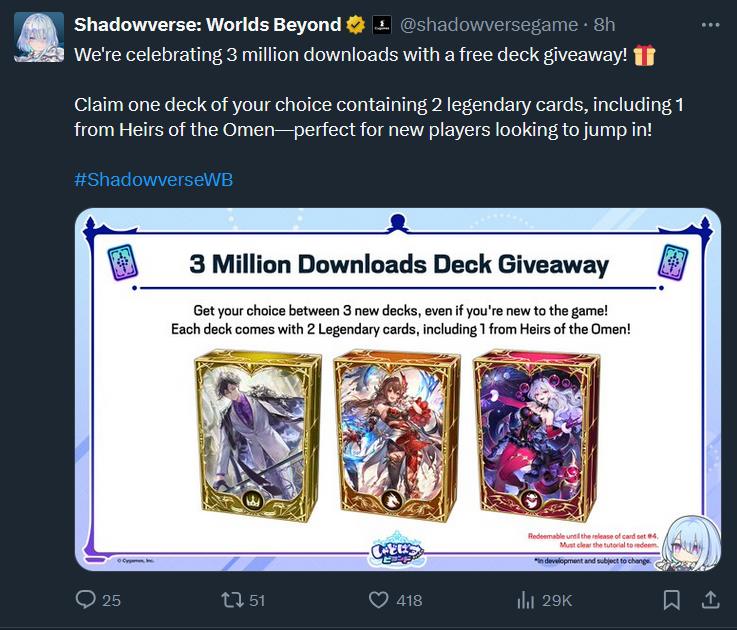Click the gold deck box with crown emblem
The width and height of the screenshot is (737, 630).
pyautogui.click(x=258, y=435)
